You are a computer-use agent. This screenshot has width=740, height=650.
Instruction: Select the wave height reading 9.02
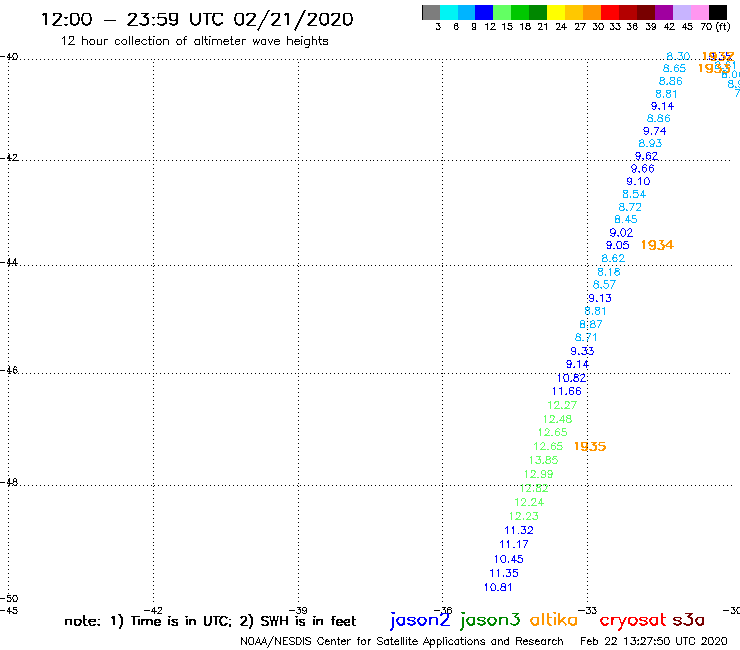tap(621, 232)
